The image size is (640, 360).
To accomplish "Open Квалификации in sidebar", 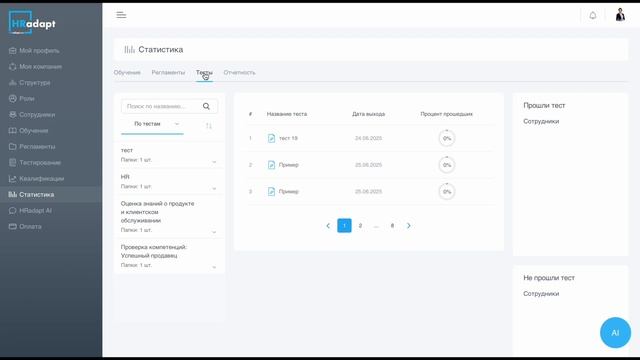I will [36, 178].
